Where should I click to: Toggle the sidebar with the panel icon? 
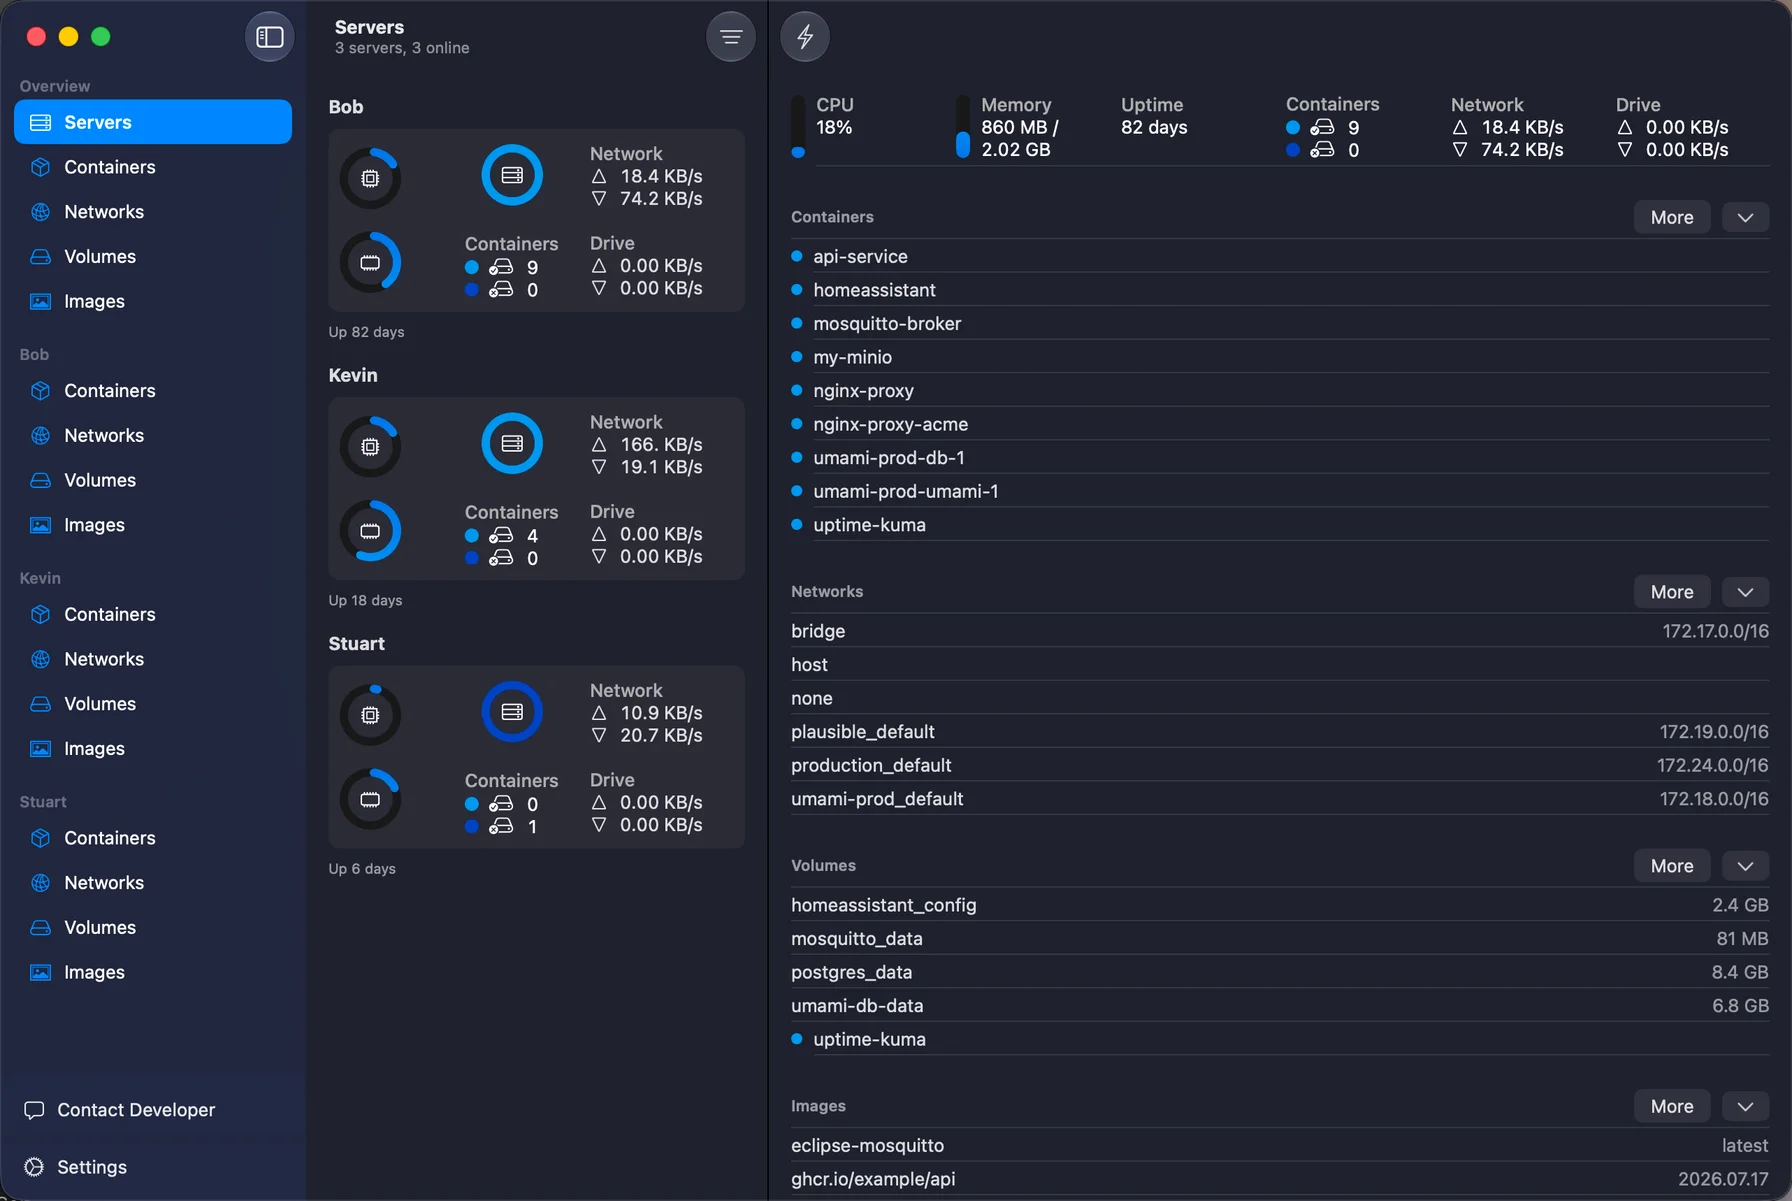(270, 37)
